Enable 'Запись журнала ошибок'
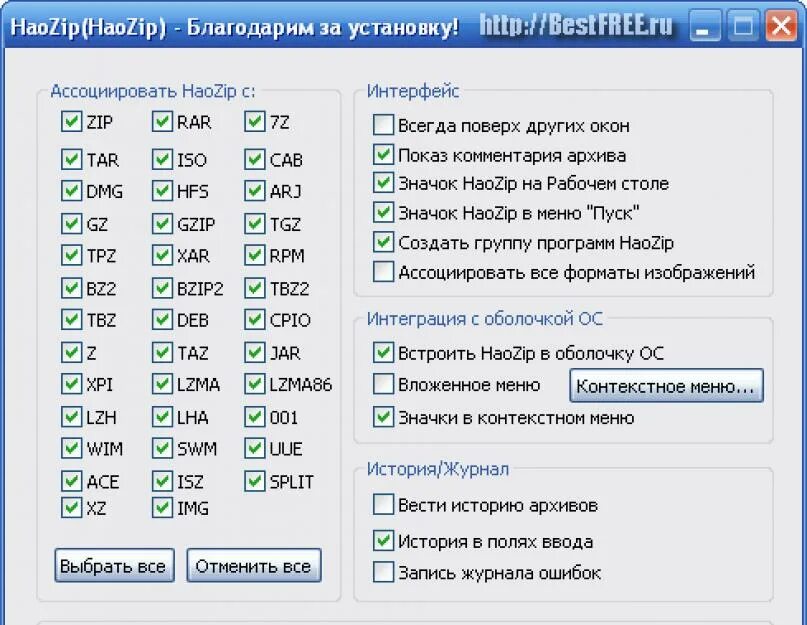The image size is (807, 625). (383, 572)
